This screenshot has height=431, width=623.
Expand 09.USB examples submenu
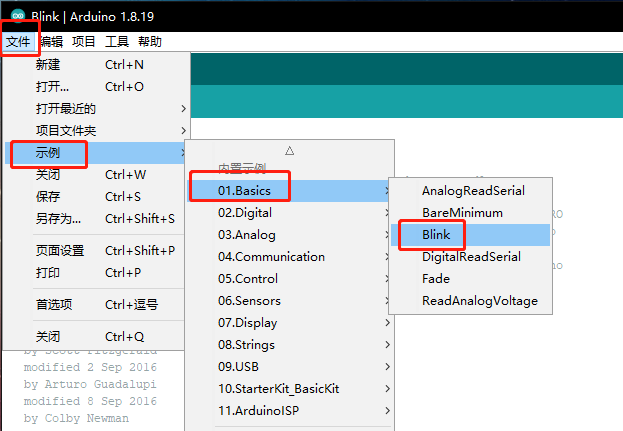(290, 367)
